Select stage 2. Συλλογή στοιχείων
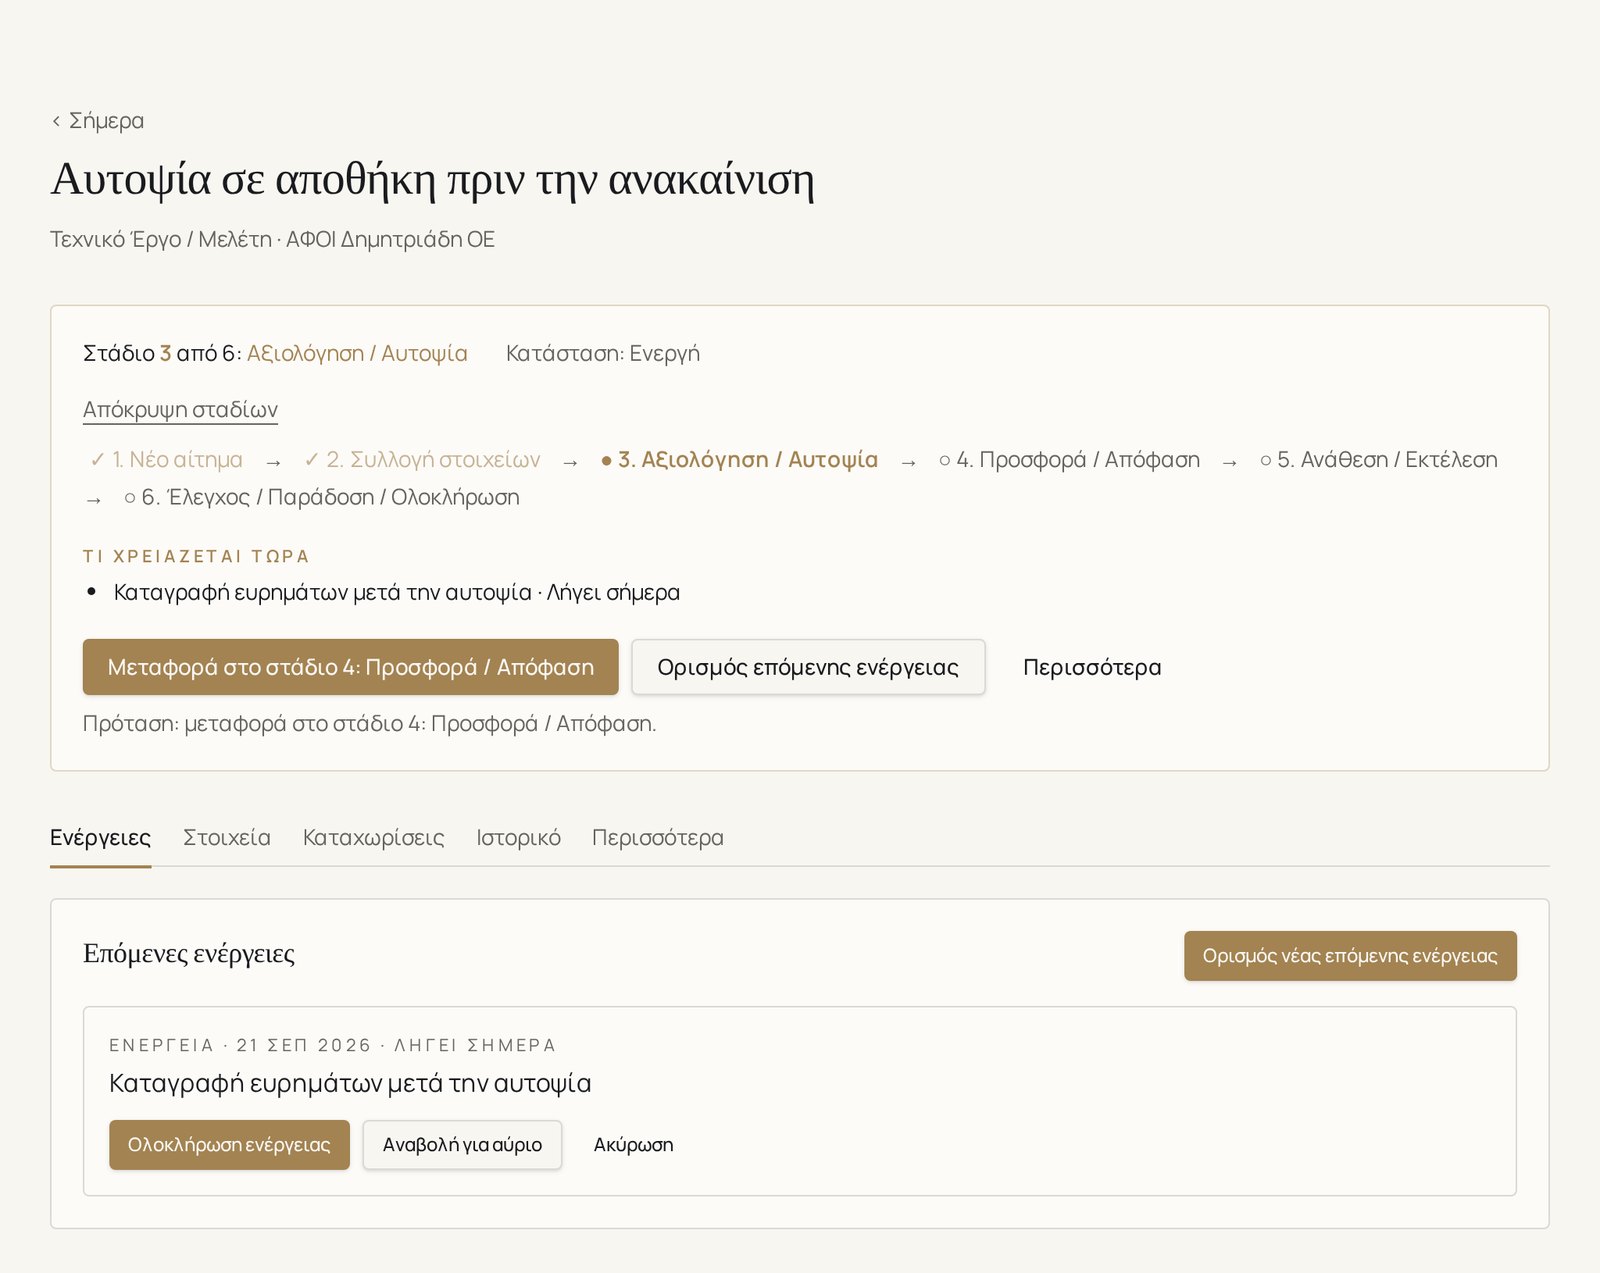The image size is (1600, 1273). click(422, 460)
